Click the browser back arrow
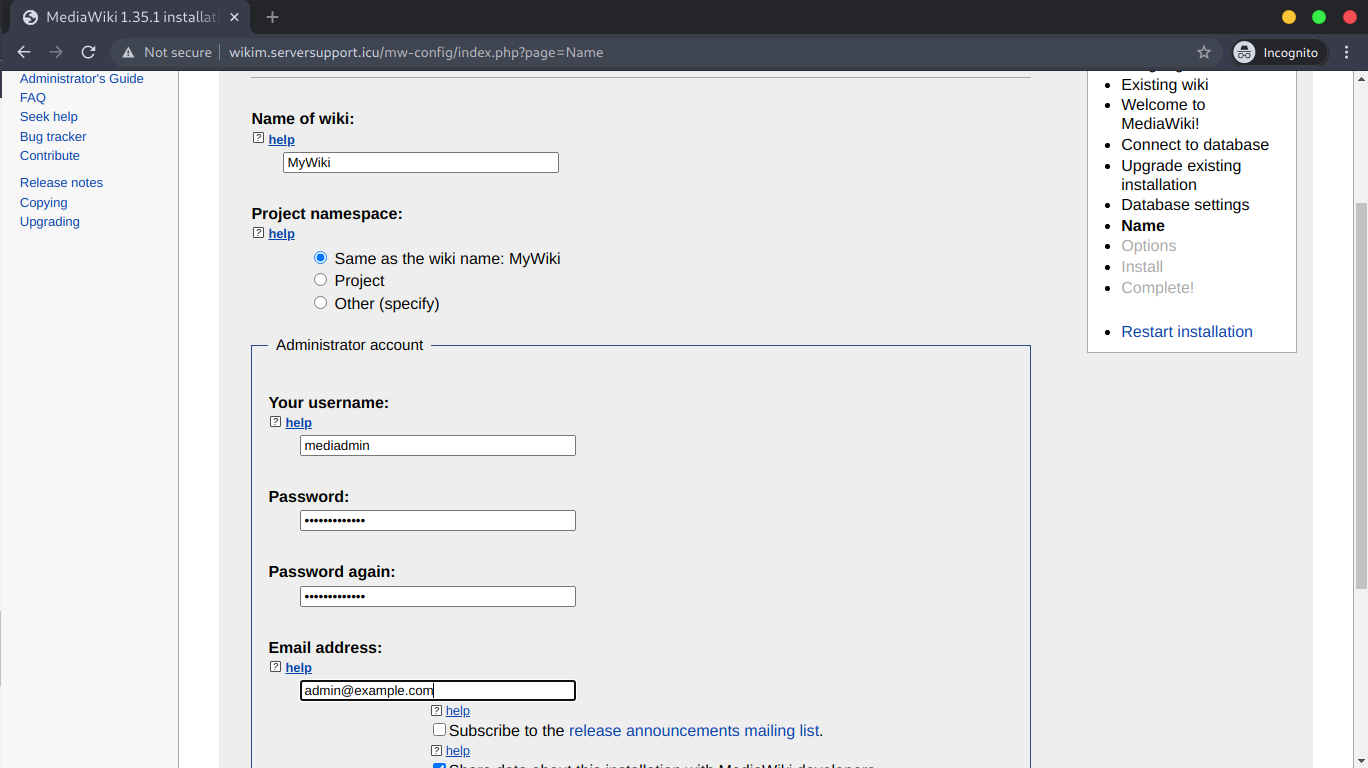The image size is (1368, 768). coord(24,52)
